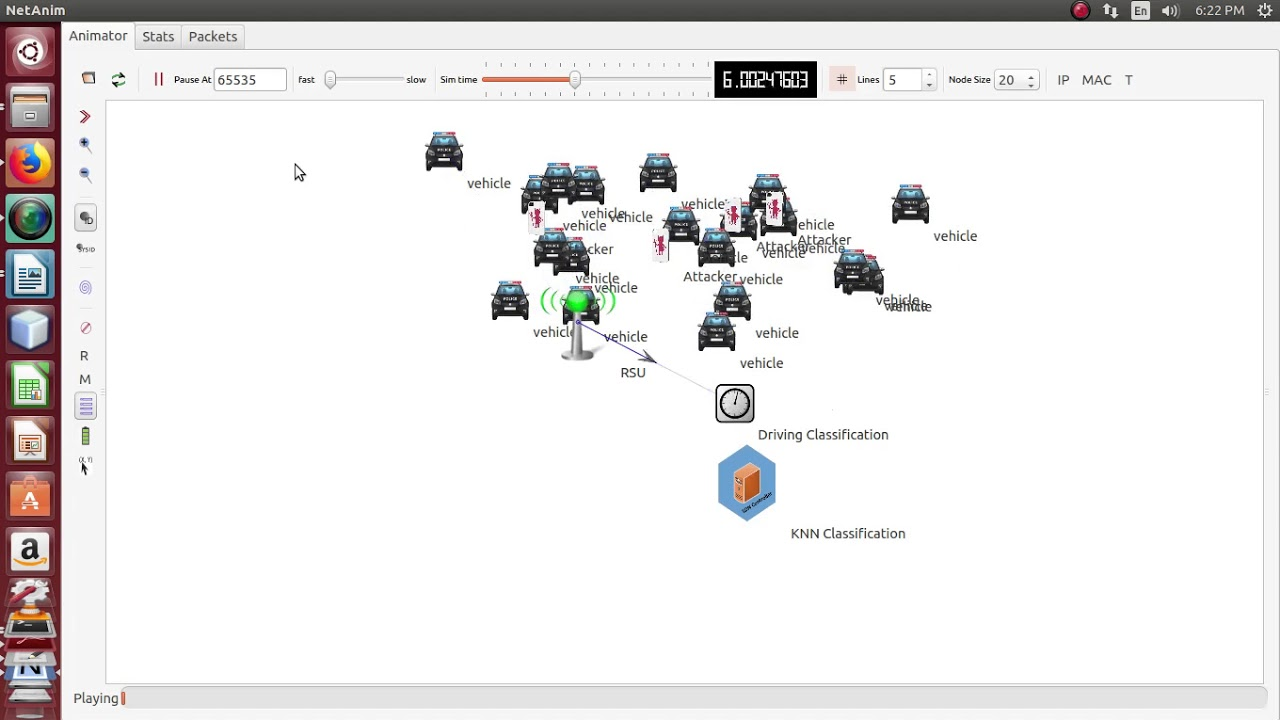Click the Sim time slider handle
Image resolution: width=1280 pixels, height=720 pixels.
point(575,80)
